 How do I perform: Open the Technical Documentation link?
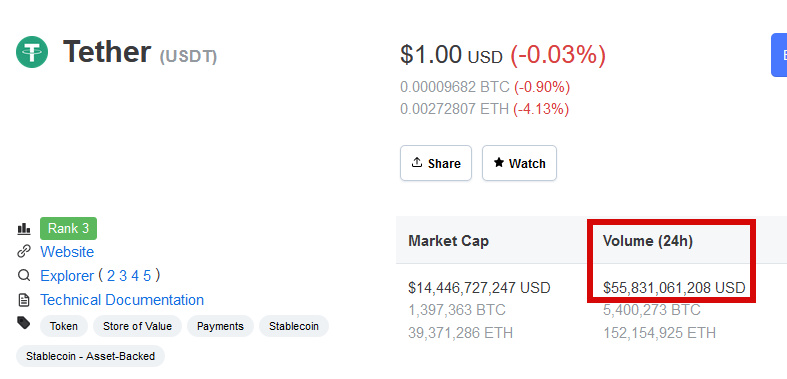122,300
